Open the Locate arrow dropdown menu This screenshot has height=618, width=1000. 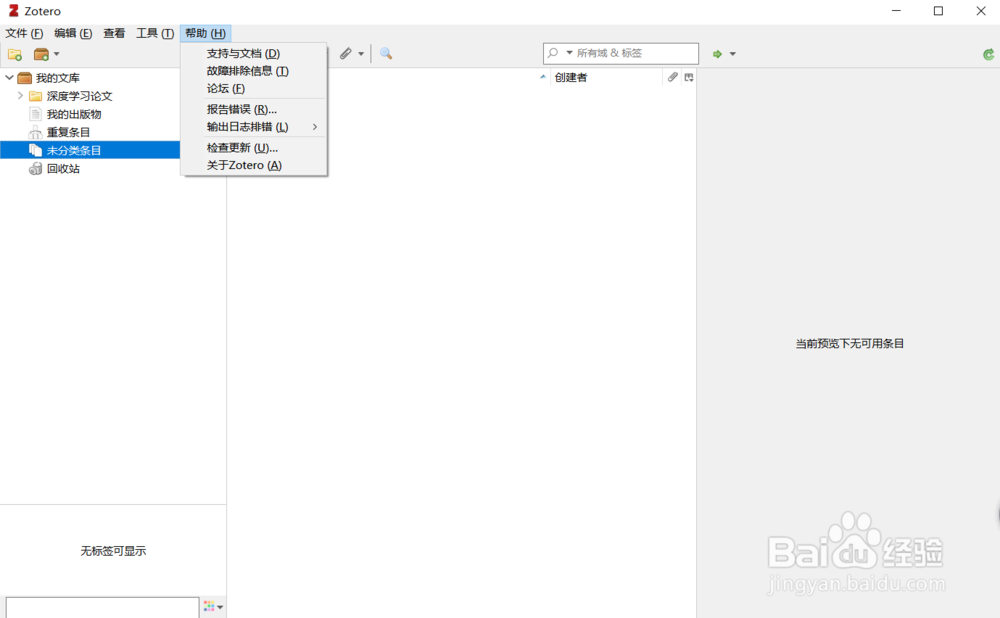pyautogui.click(x=733, y=54)
